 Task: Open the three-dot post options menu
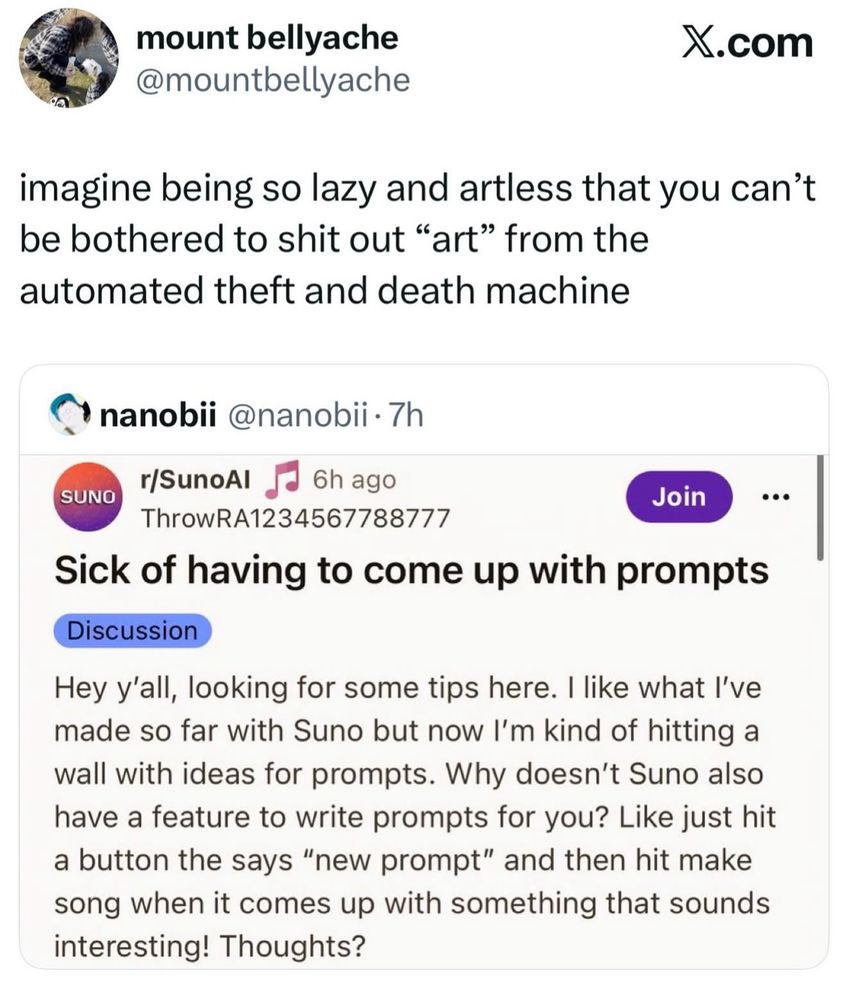[x=779, y=496]
